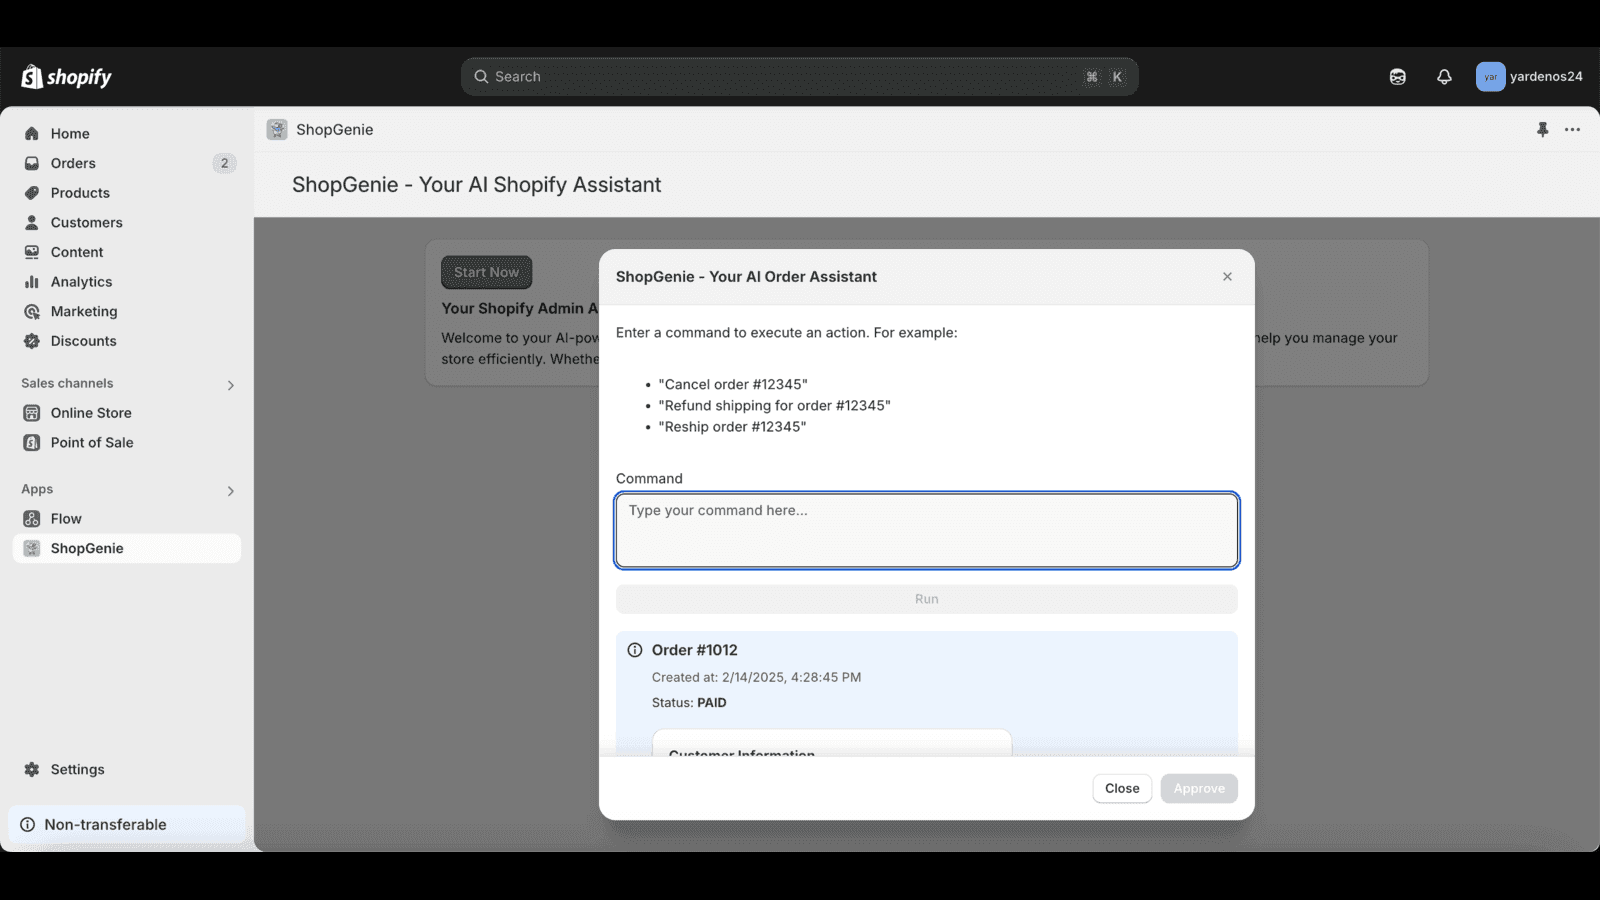Image resolution: width=1600 pixels, height=900 pixels.
Task: Type in the Command text field
Action: pyautogui.click(x=926, y=530)
